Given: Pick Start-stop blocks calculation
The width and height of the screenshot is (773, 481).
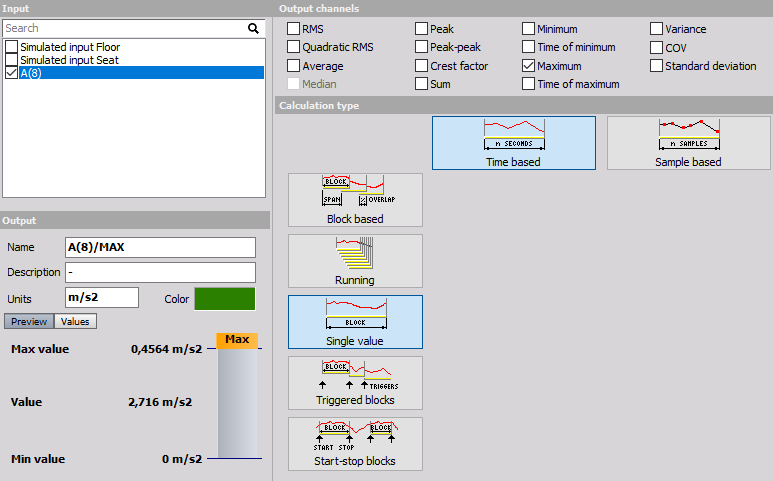Looking at the screenshot, I should click(x=355, y=444).
